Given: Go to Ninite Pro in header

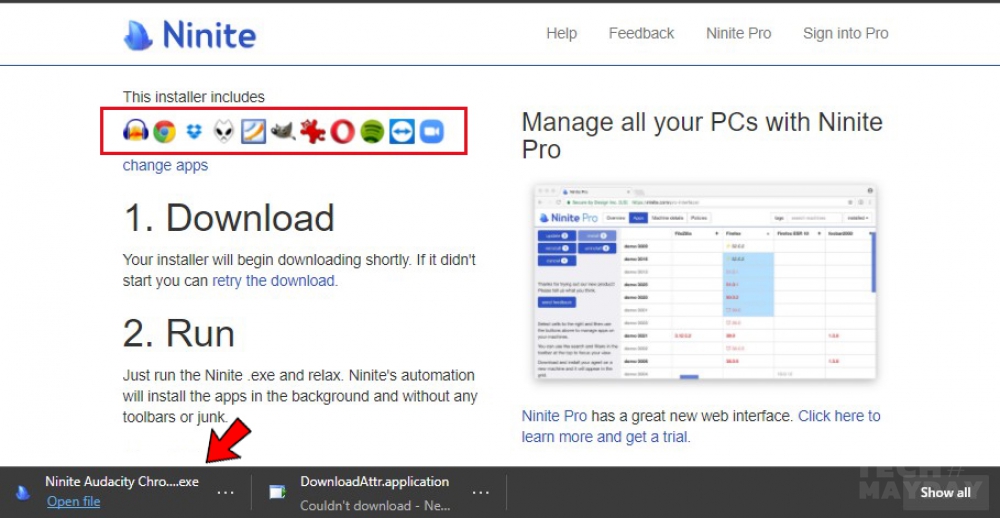Looking at the screenshot, I should pyautogui.click(x=739, y=33).
